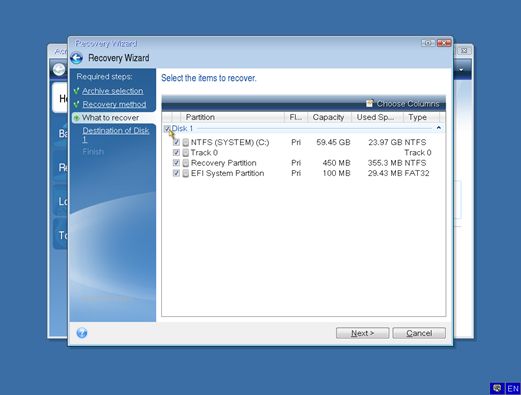Go to Recovery method step
The width and height of the screenshot is (521, 395).
[114, 105]
